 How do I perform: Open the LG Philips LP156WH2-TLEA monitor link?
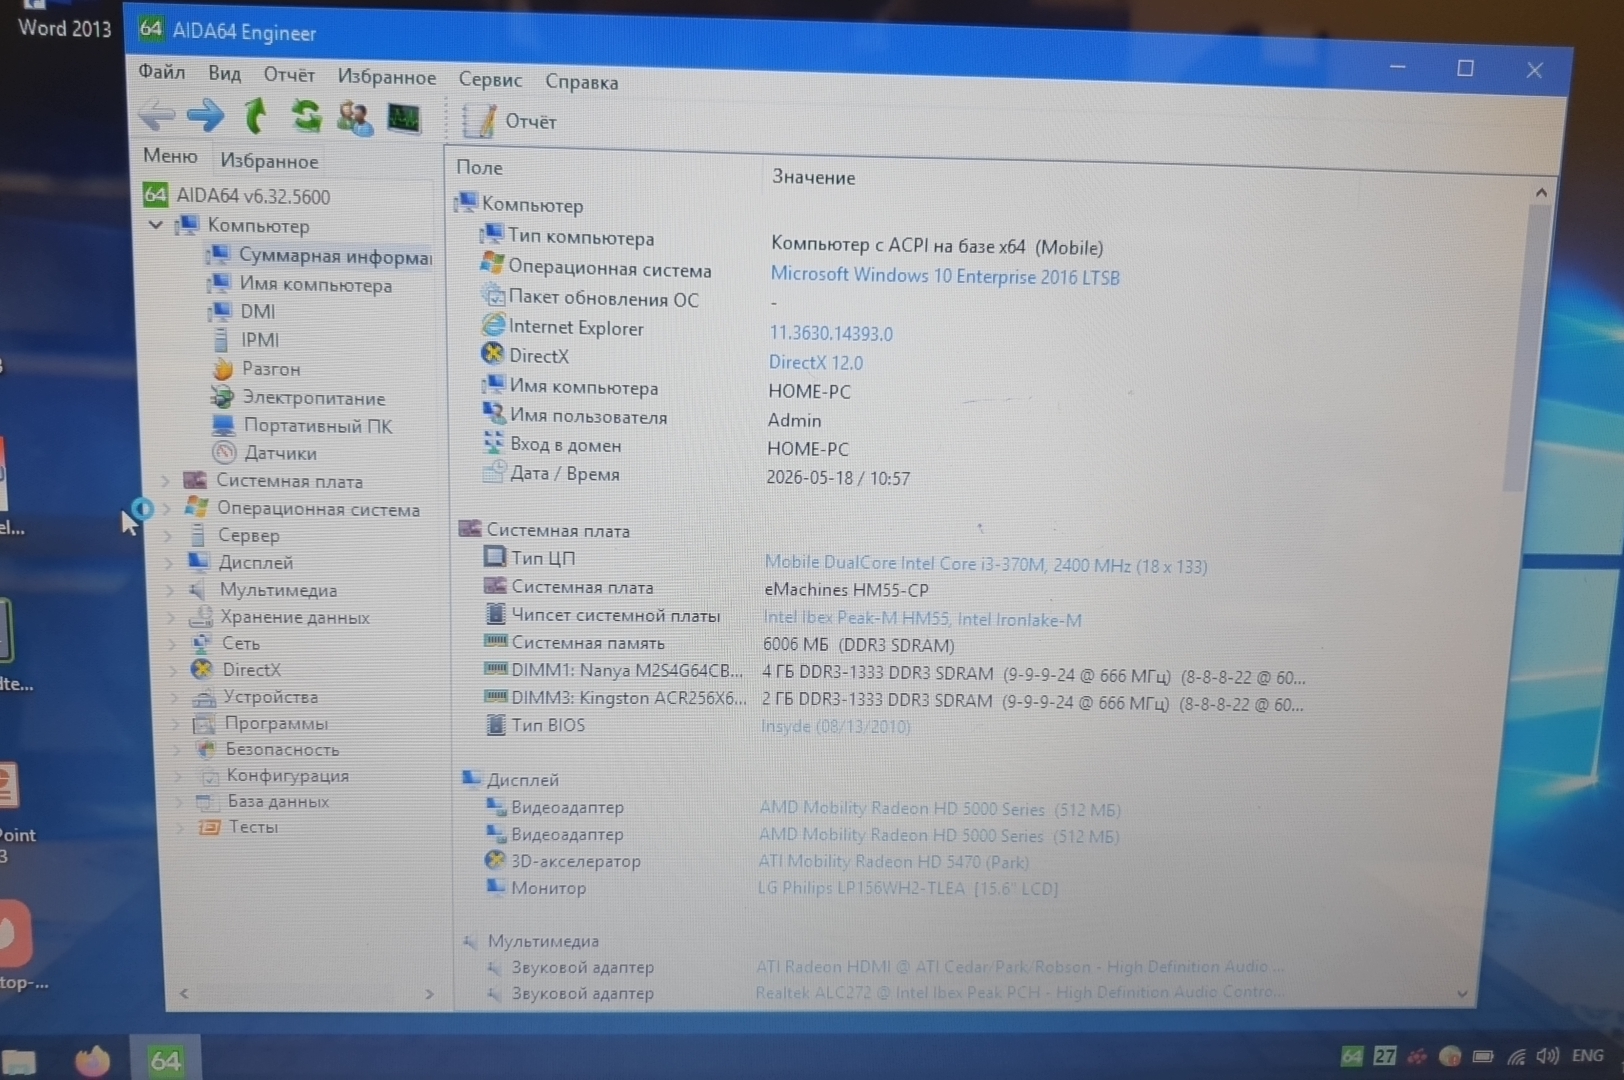(x=908, y=888)
